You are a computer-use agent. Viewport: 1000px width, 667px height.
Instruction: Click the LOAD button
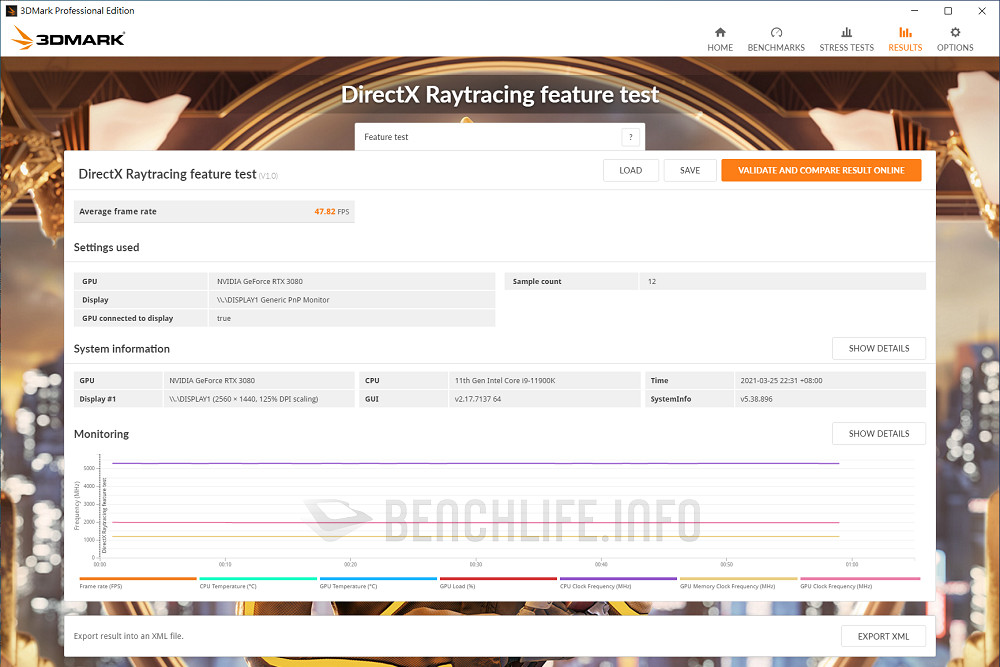coord(630,170)
